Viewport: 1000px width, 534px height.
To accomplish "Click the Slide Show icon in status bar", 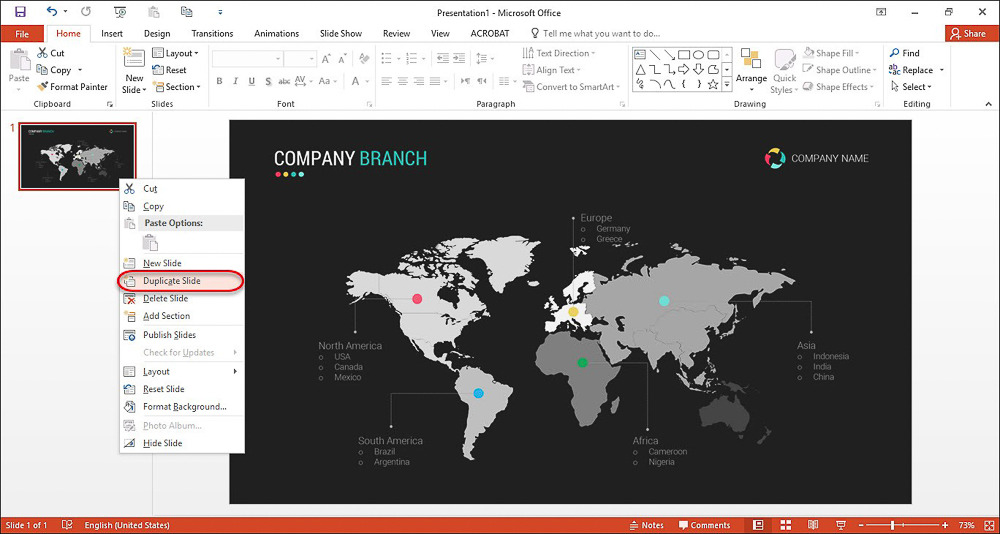I will coord(841,524).
